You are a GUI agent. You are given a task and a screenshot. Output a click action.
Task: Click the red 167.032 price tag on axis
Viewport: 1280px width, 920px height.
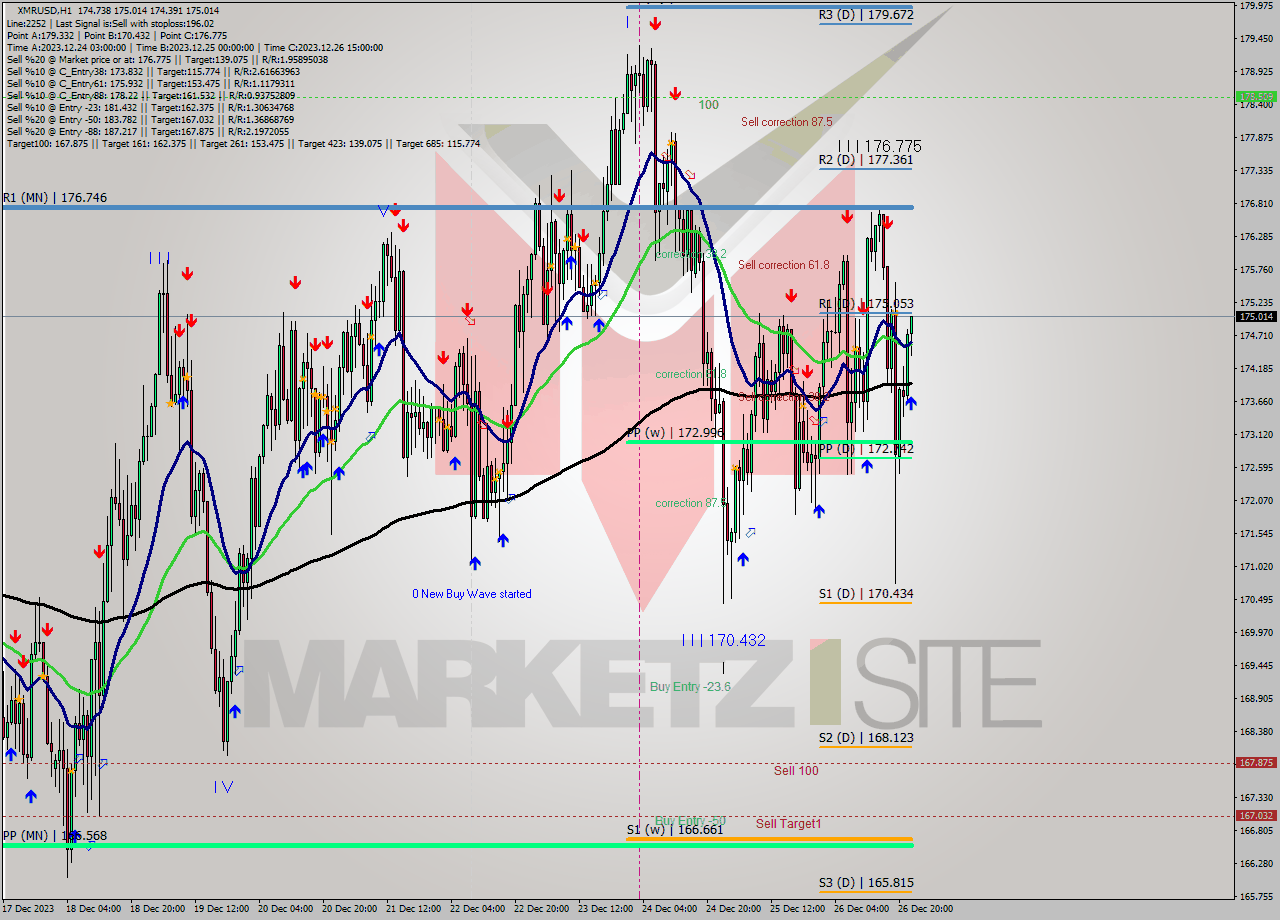(1256, 816)
